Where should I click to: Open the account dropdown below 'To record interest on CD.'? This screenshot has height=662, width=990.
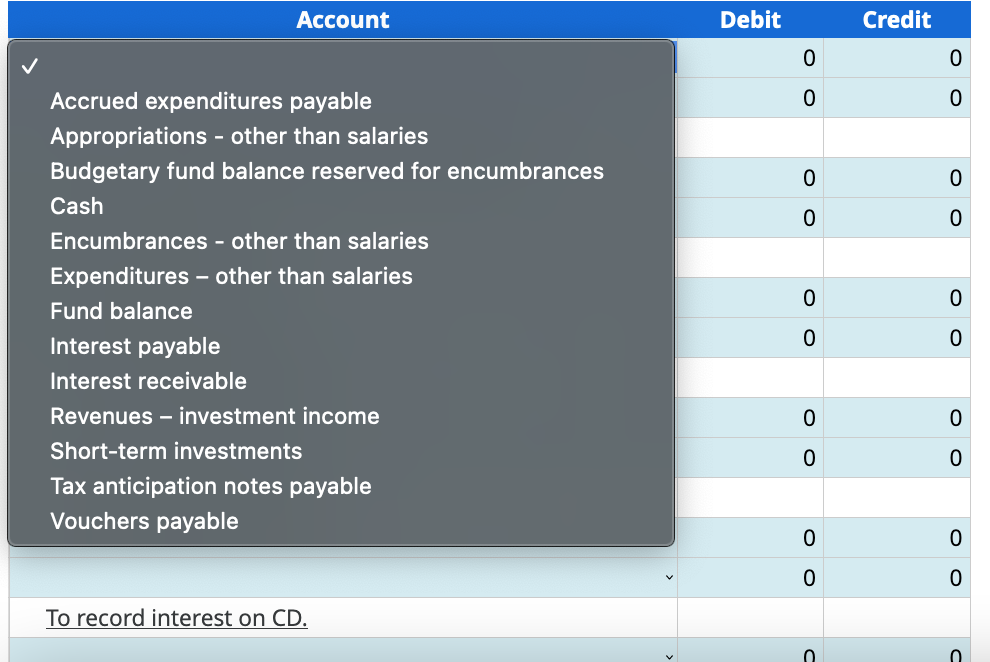coord(343,651)
